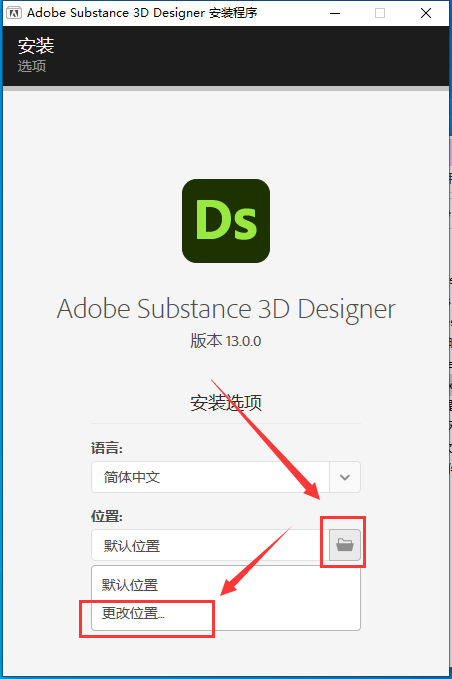Open the language dropdown arrow
452x679 pixels.
pyautogui.click(x=345, y=477)
